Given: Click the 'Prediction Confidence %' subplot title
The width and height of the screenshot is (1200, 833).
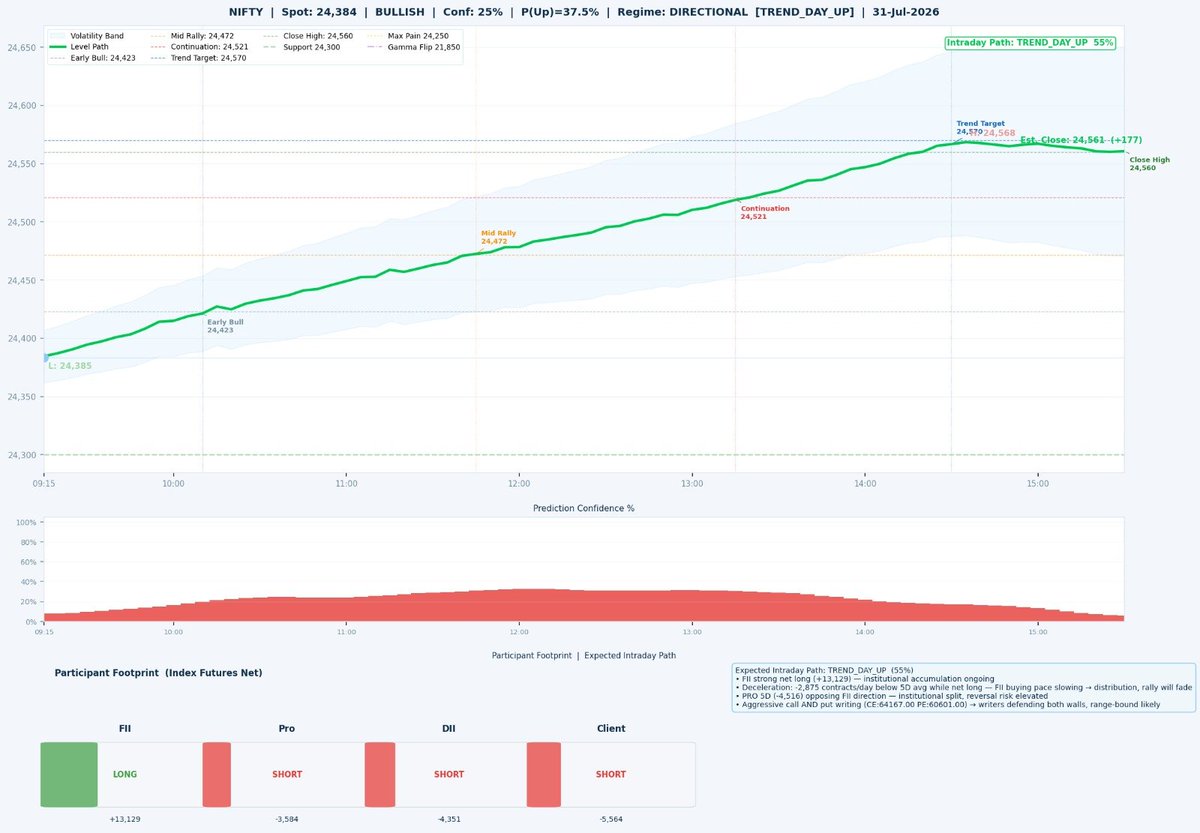Looking at the screenshot, I should 583,508.
